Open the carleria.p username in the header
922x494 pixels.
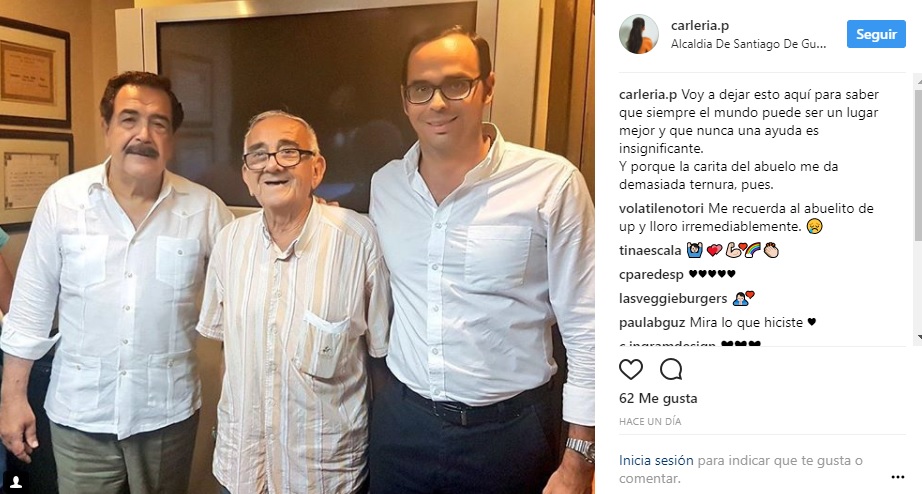coord(700,25)
